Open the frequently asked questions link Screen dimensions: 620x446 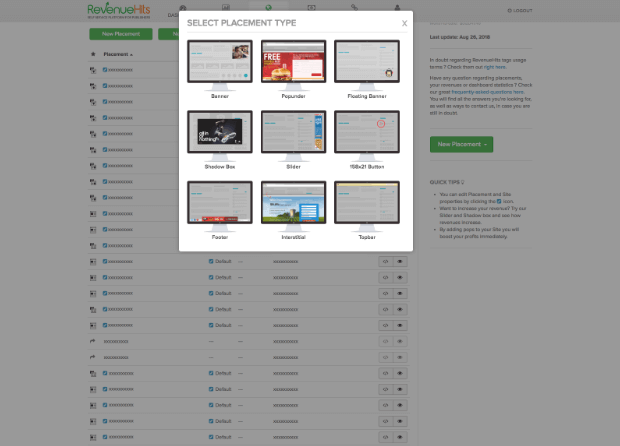click(x=476, y=92)
